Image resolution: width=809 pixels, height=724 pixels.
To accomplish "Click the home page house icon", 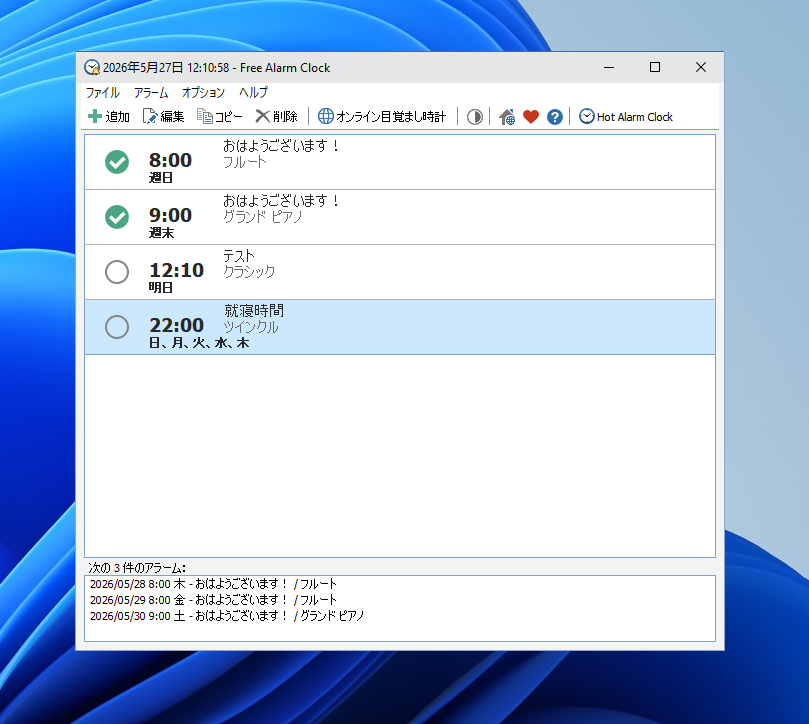I will tap(507, 117).
